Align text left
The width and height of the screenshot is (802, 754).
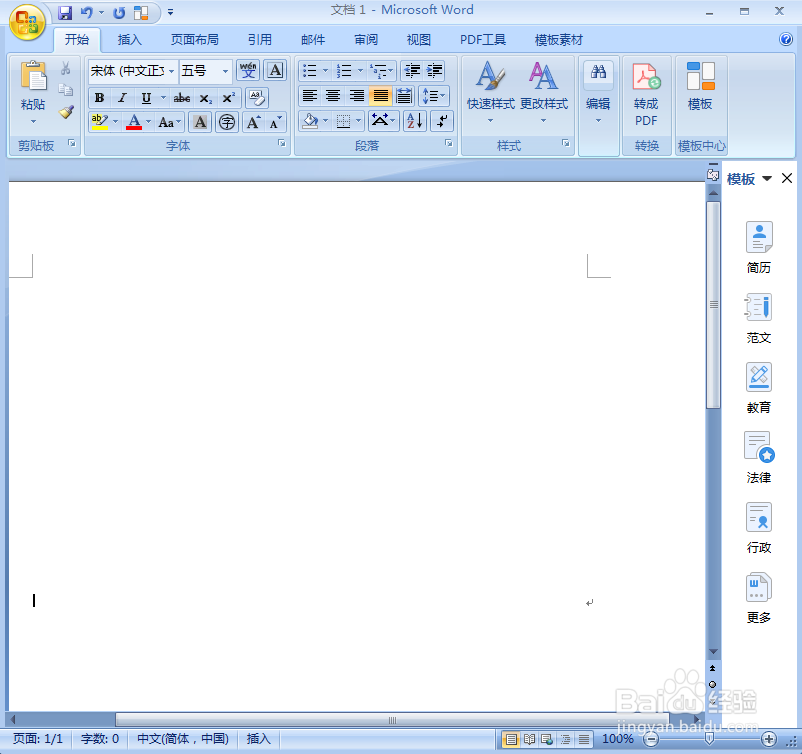(x=309, y=96)
